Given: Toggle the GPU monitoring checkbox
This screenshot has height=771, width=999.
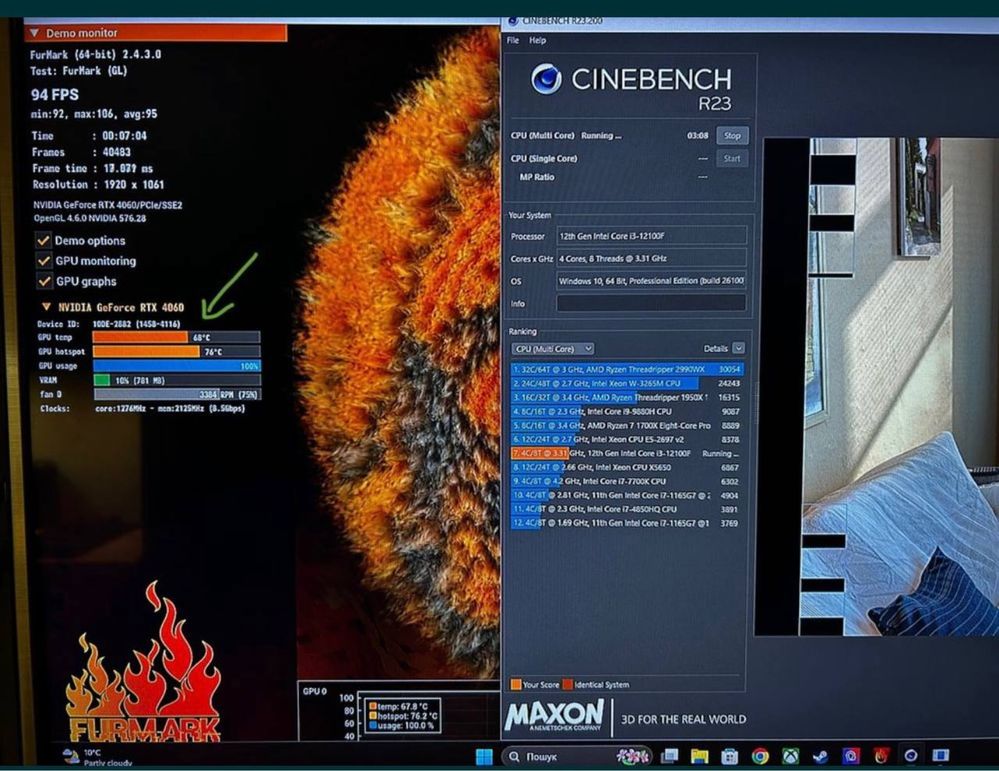Looking at the screenshot, I should point(44,261).
